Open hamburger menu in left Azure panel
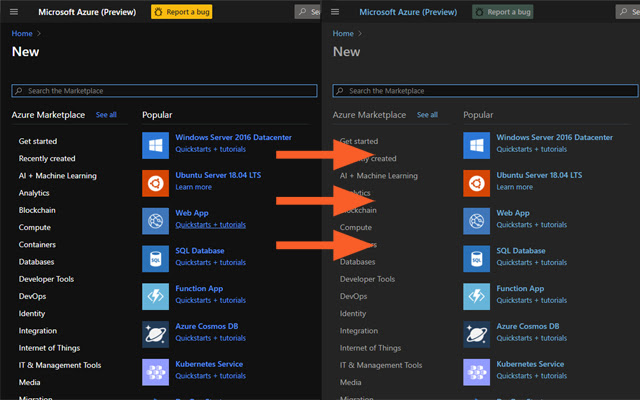 [14, 12]
